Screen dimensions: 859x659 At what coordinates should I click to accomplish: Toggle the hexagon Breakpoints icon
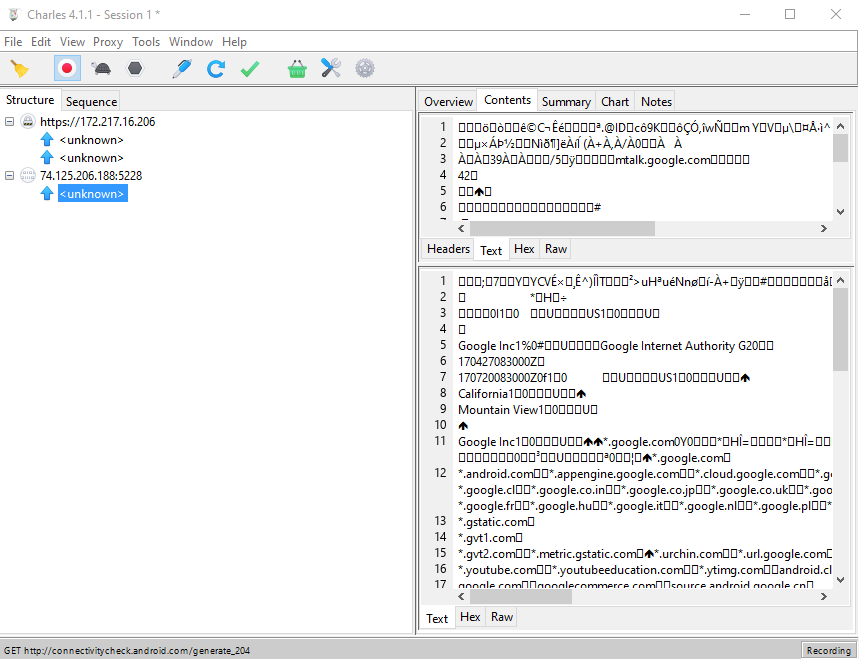(134, 69)
